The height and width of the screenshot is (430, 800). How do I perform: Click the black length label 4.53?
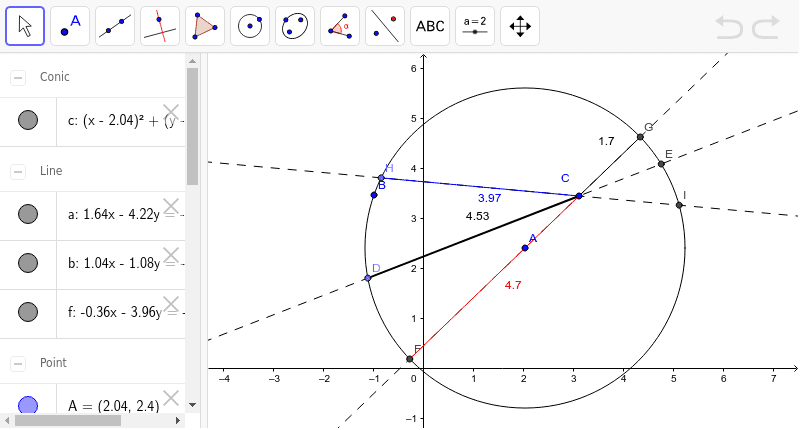tap(478, 216)
